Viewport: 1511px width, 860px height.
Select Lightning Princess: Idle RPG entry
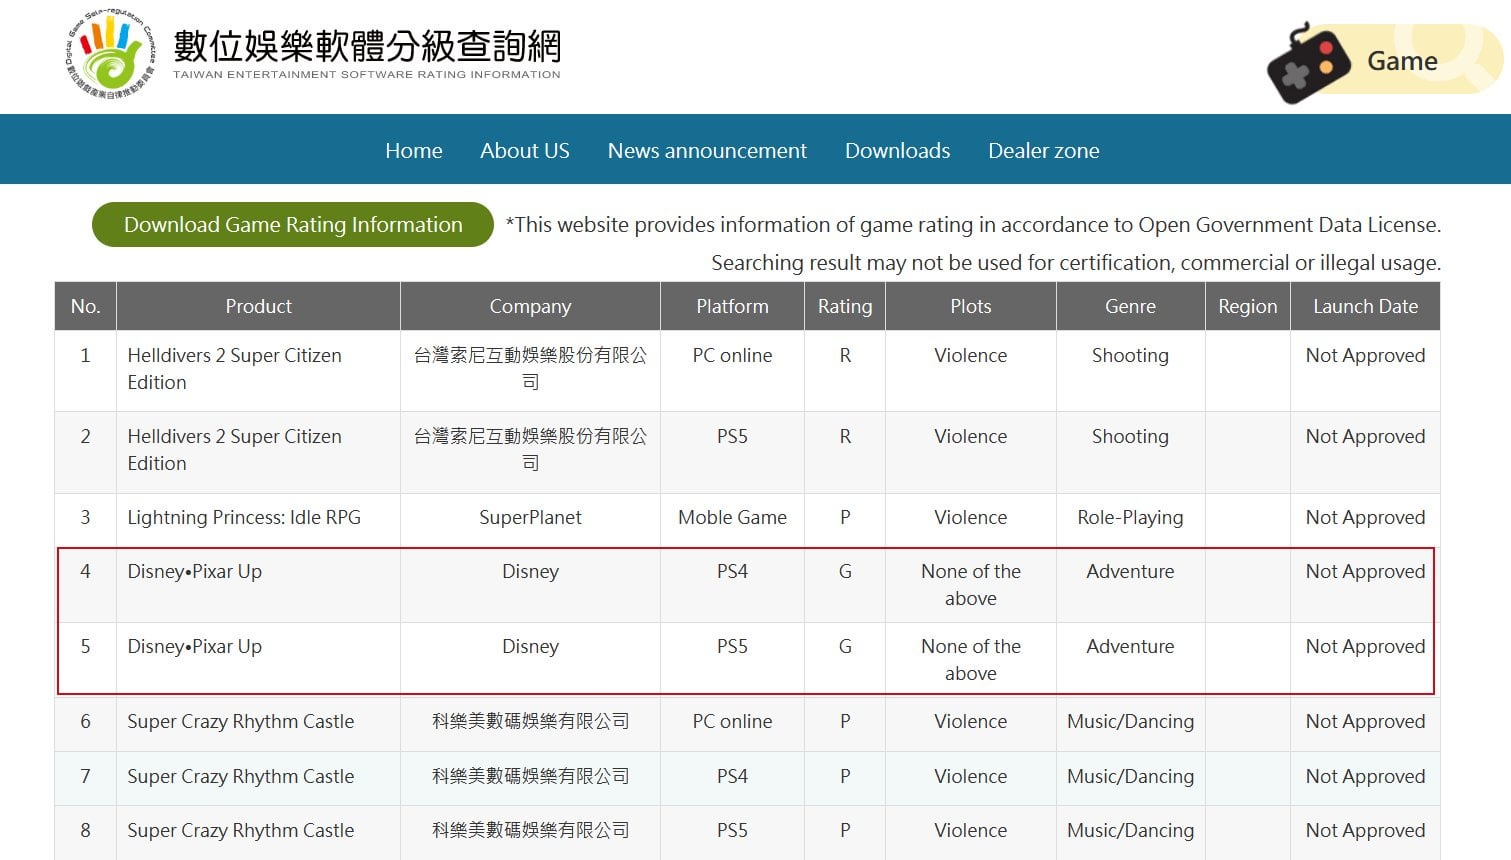point(244,518)
